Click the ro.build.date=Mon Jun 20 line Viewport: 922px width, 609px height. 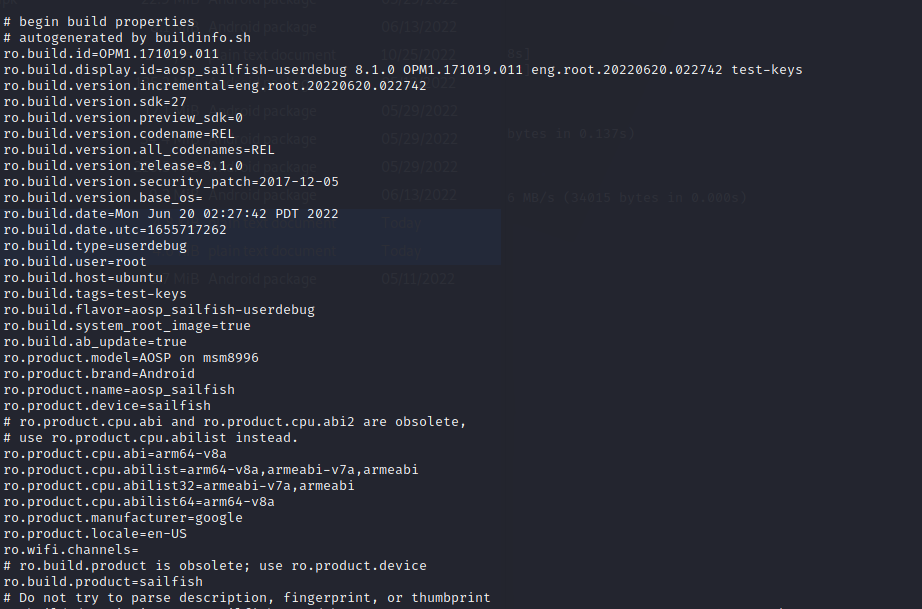[x=171, y=213]
